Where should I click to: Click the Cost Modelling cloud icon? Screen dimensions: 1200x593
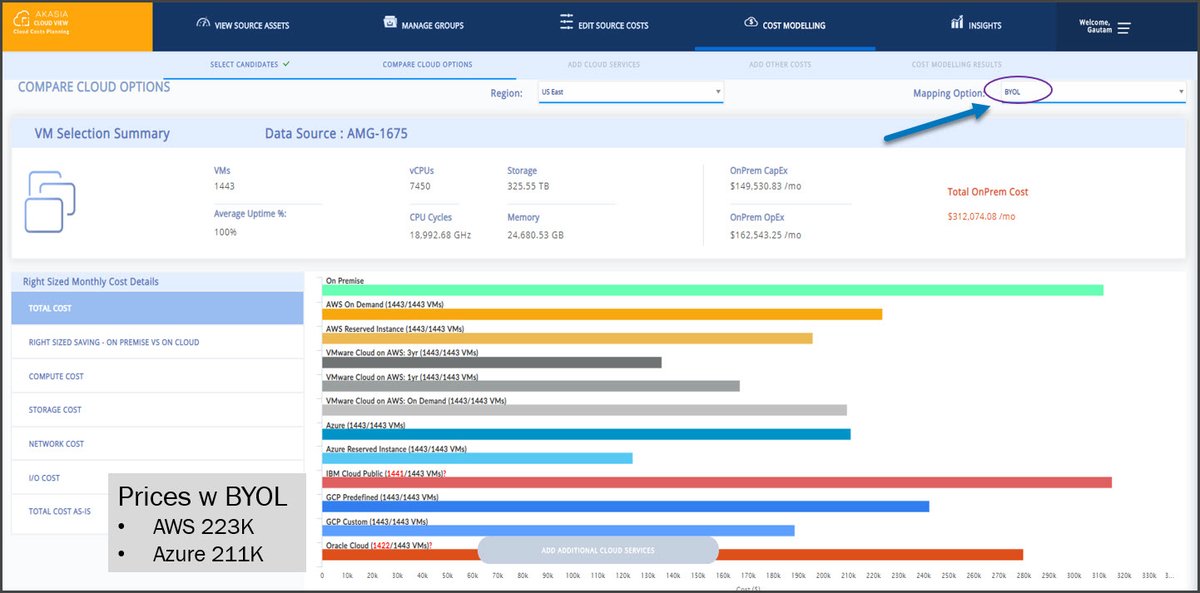(751, 23)
